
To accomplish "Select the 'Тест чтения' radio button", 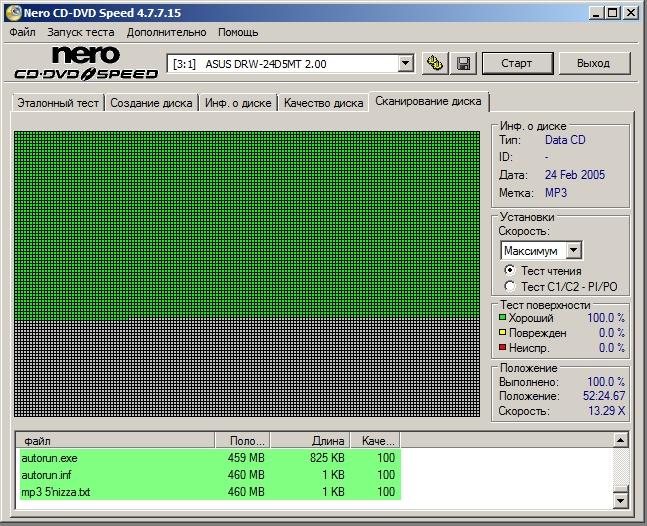I will pos(510,270).
